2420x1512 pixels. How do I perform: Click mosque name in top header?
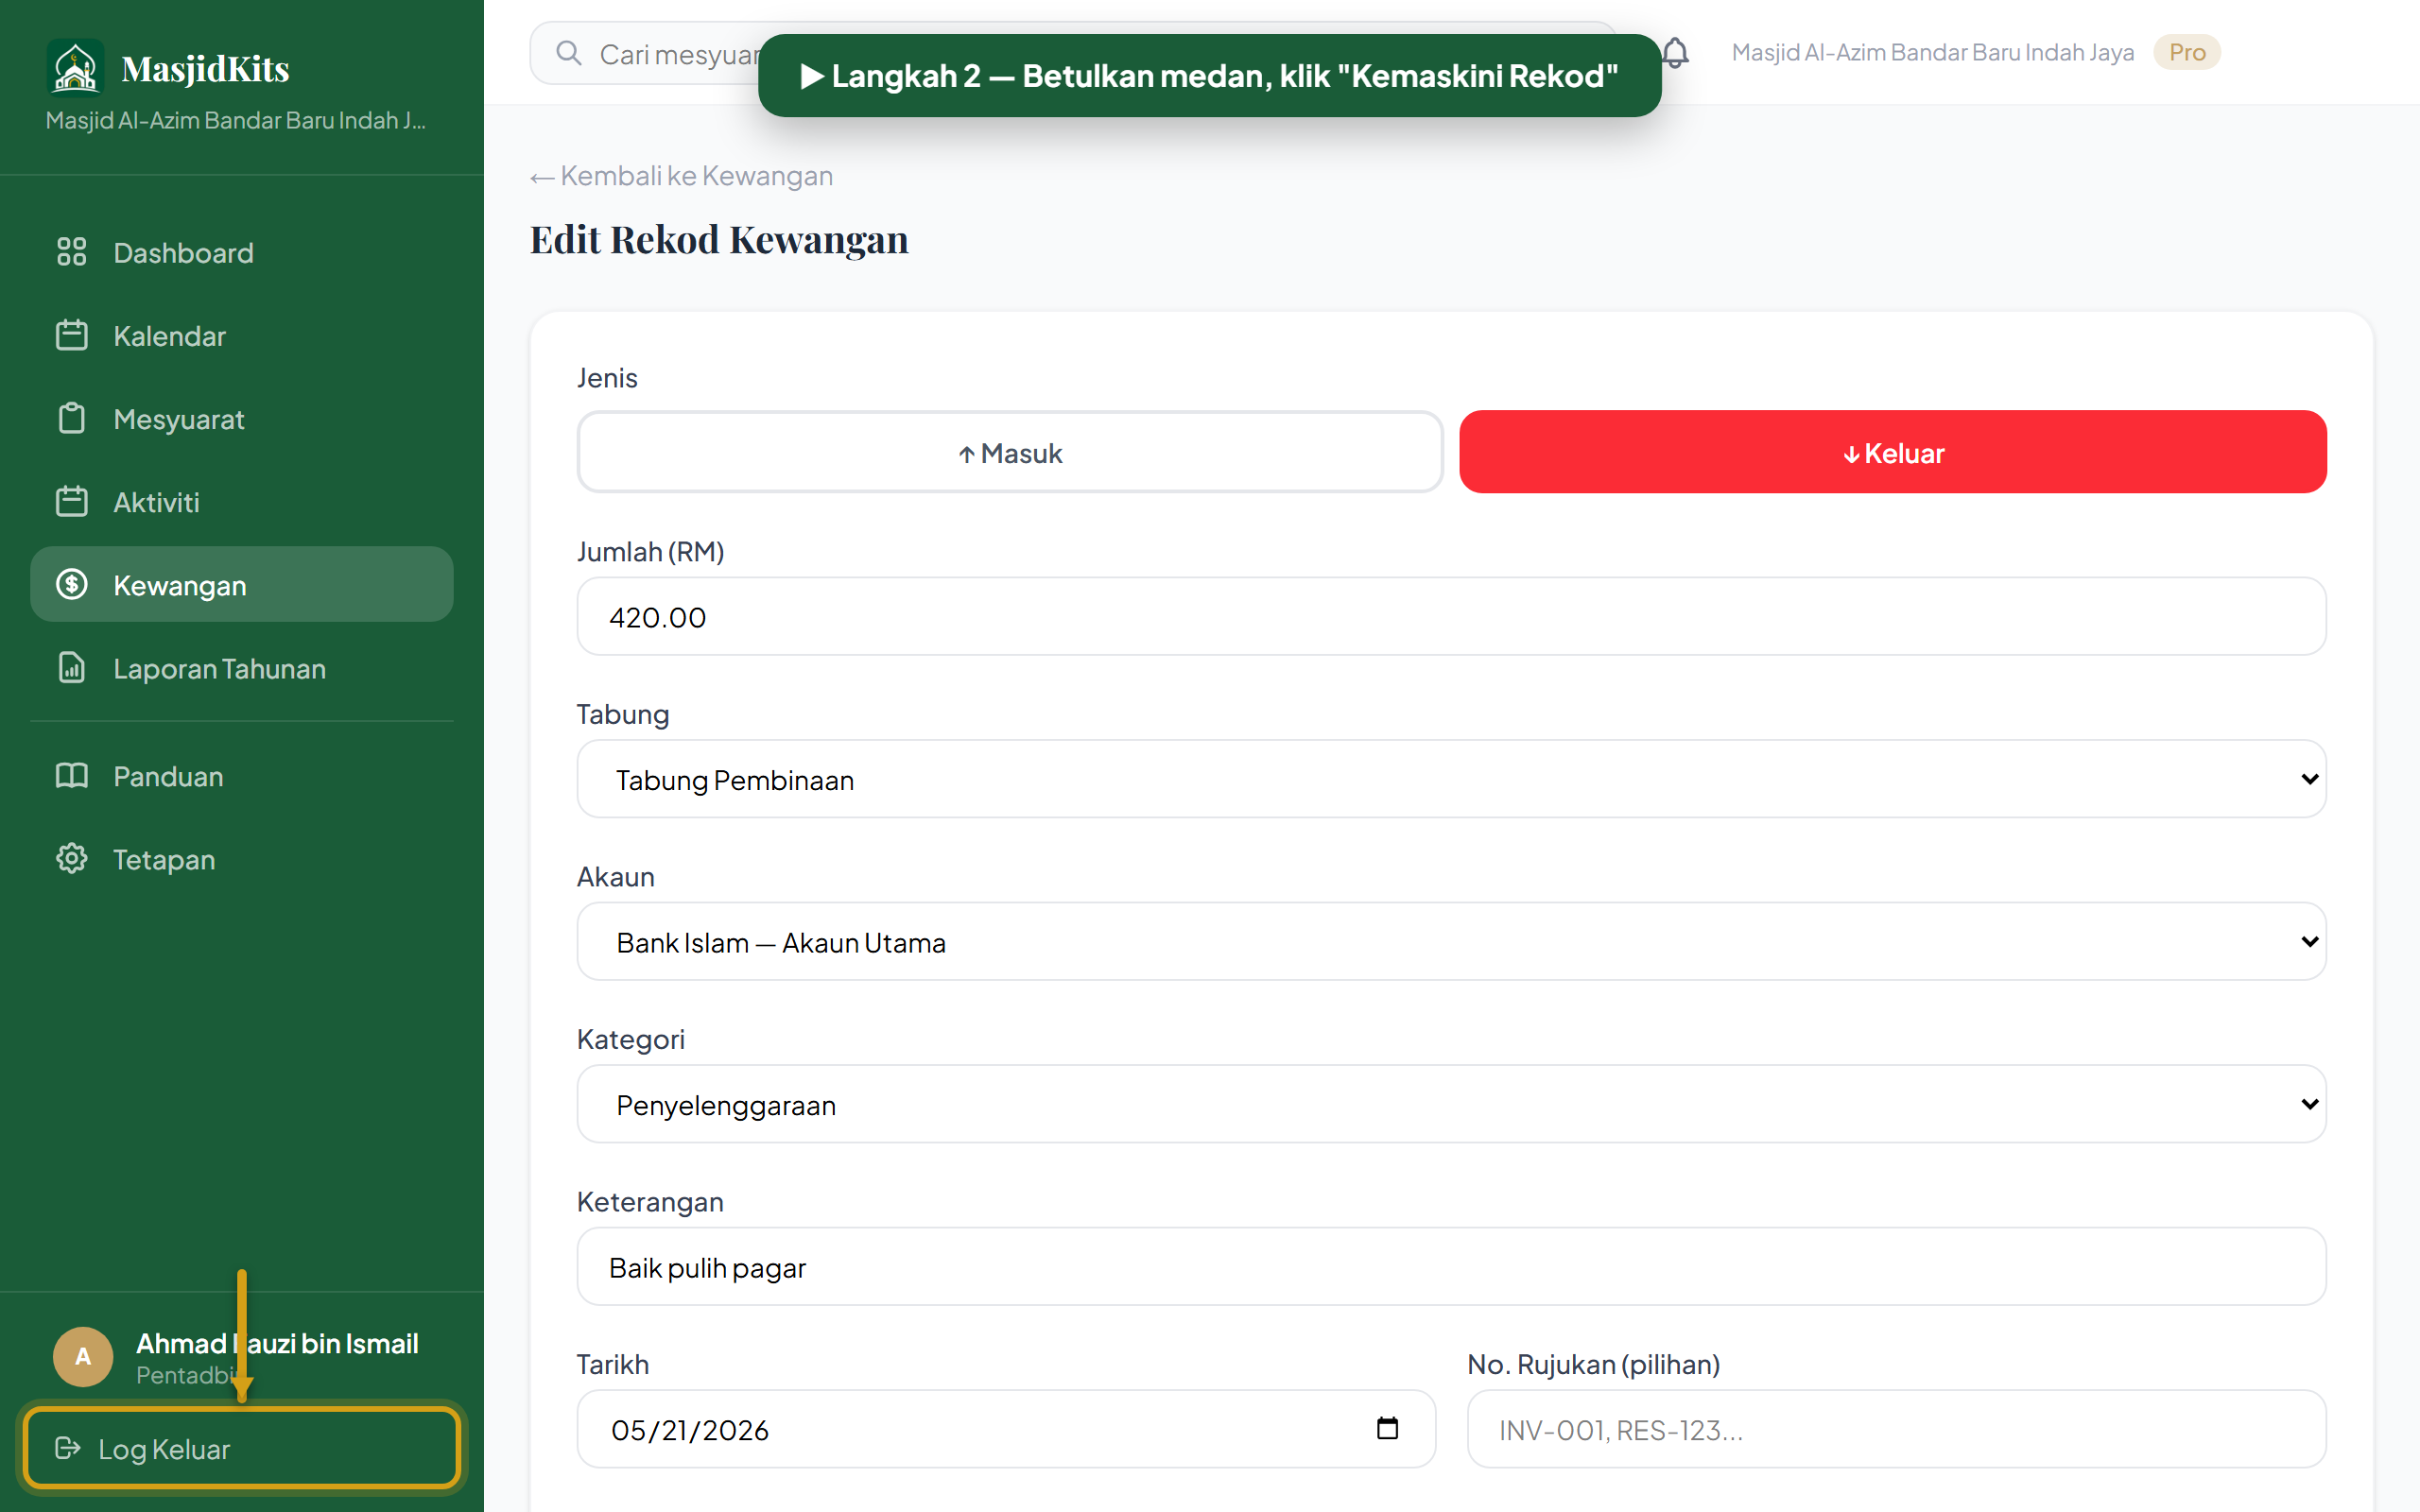1932,52
